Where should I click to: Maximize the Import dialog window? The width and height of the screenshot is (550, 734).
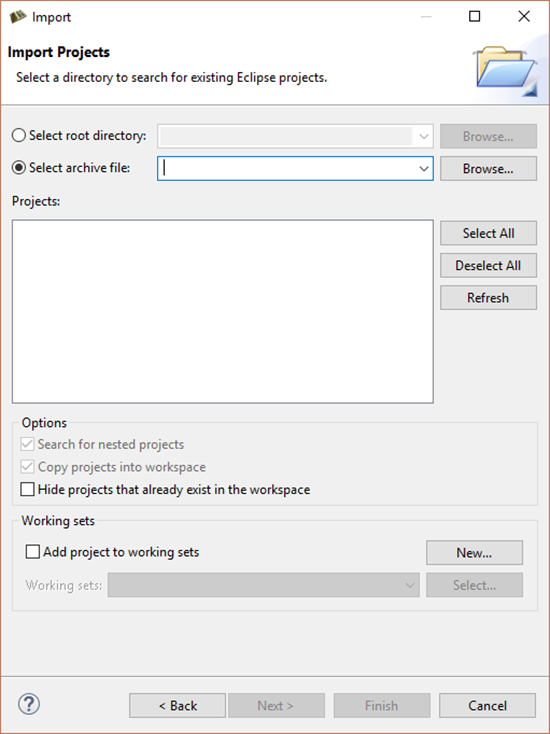tap(475, 16)
